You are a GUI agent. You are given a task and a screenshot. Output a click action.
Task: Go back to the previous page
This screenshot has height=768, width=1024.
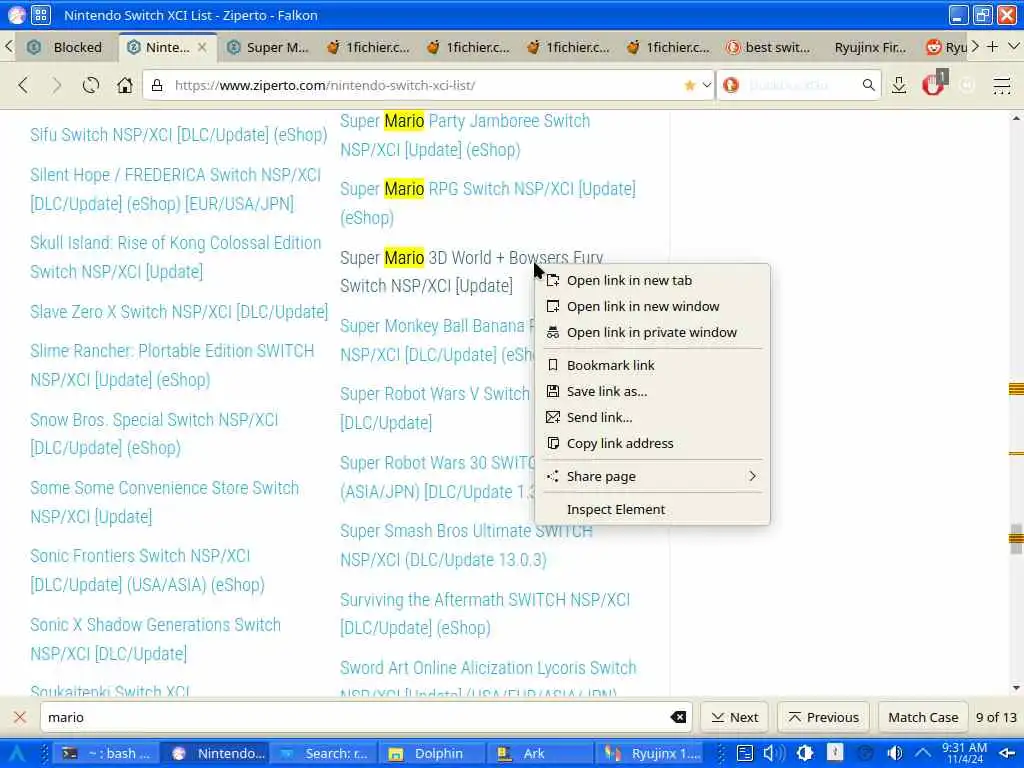(x=24, y=85)
